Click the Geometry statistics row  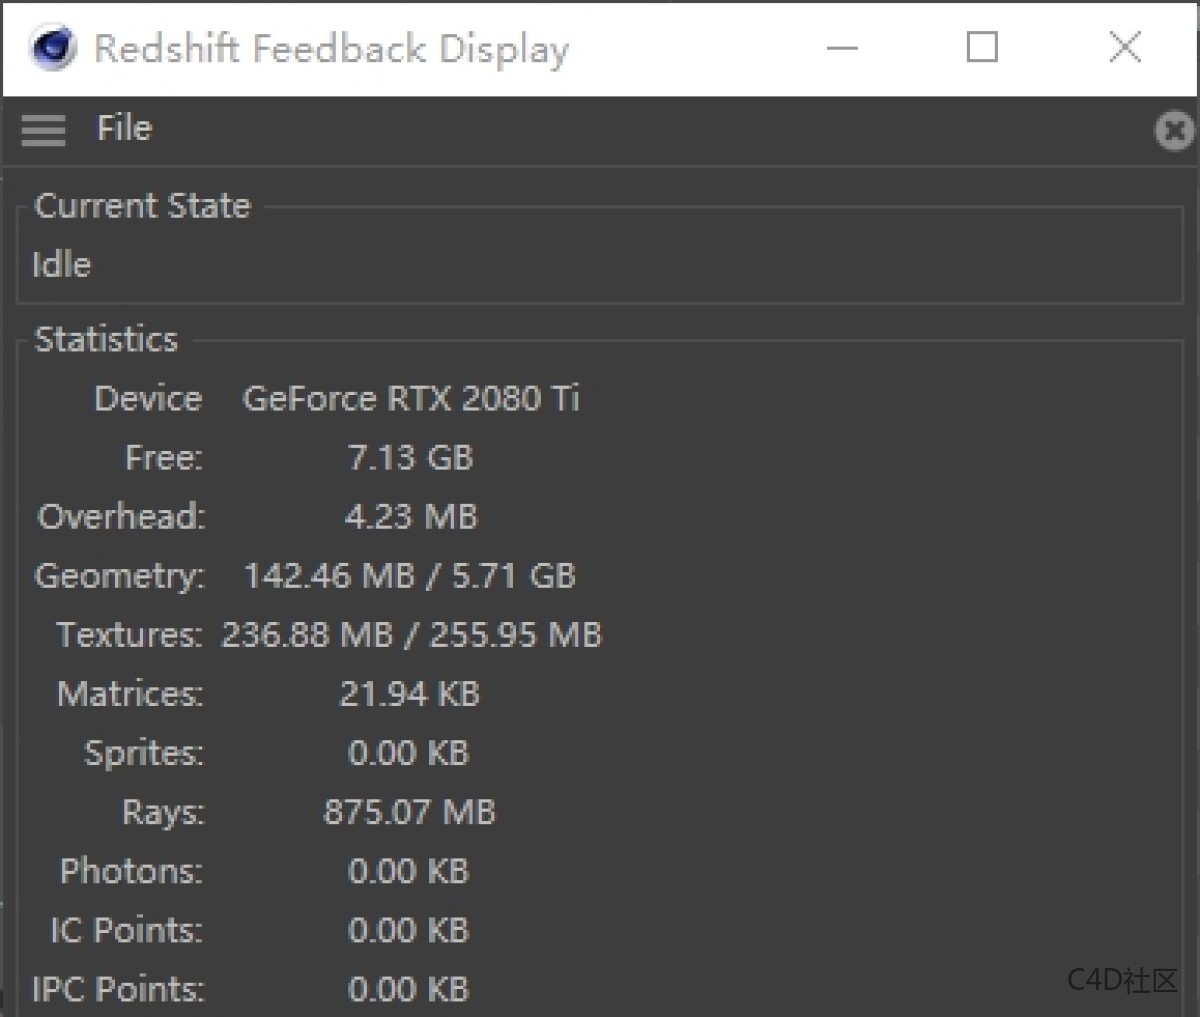pyautogui.click(x=409, y=576)
